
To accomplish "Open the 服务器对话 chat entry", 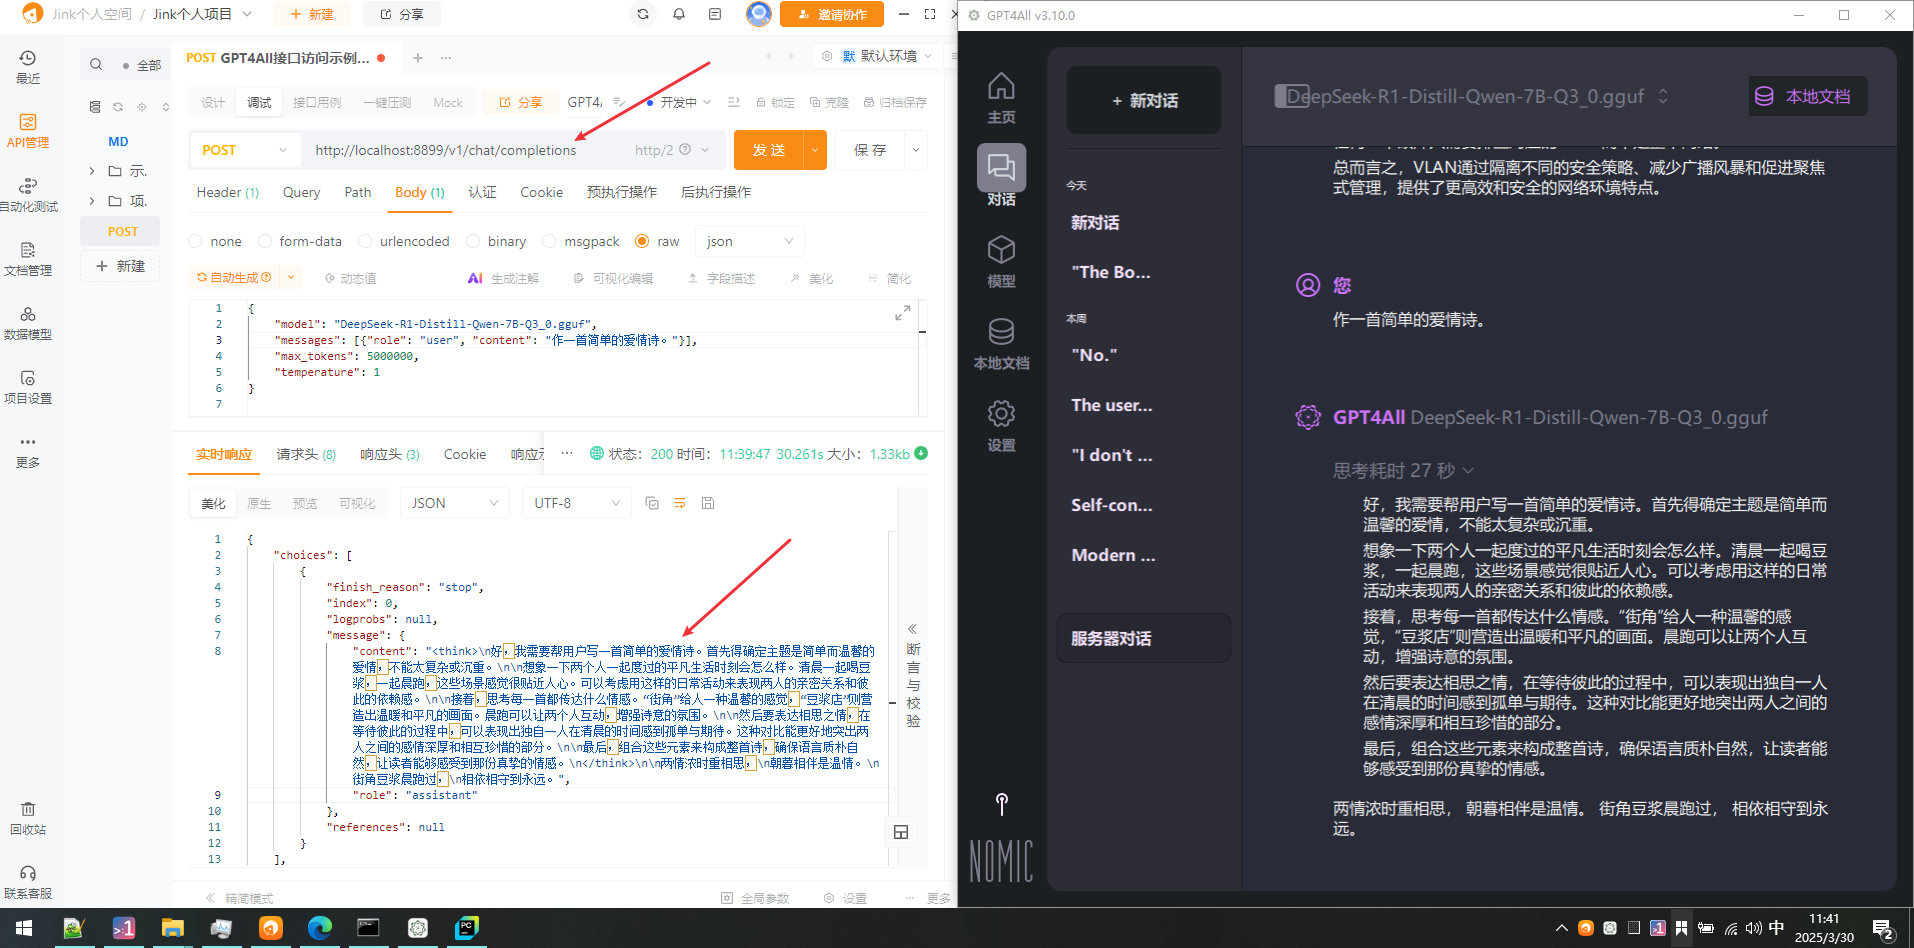I will (x=1143, y=638).
